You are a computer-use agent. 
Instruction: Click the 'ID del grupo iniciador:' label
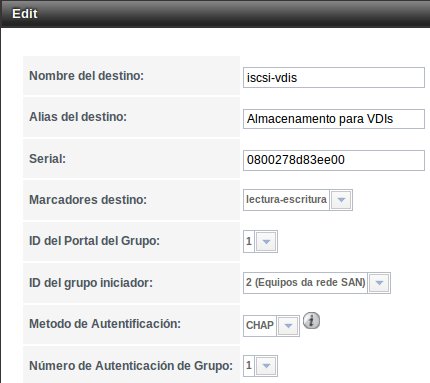[x=91, y=283]
